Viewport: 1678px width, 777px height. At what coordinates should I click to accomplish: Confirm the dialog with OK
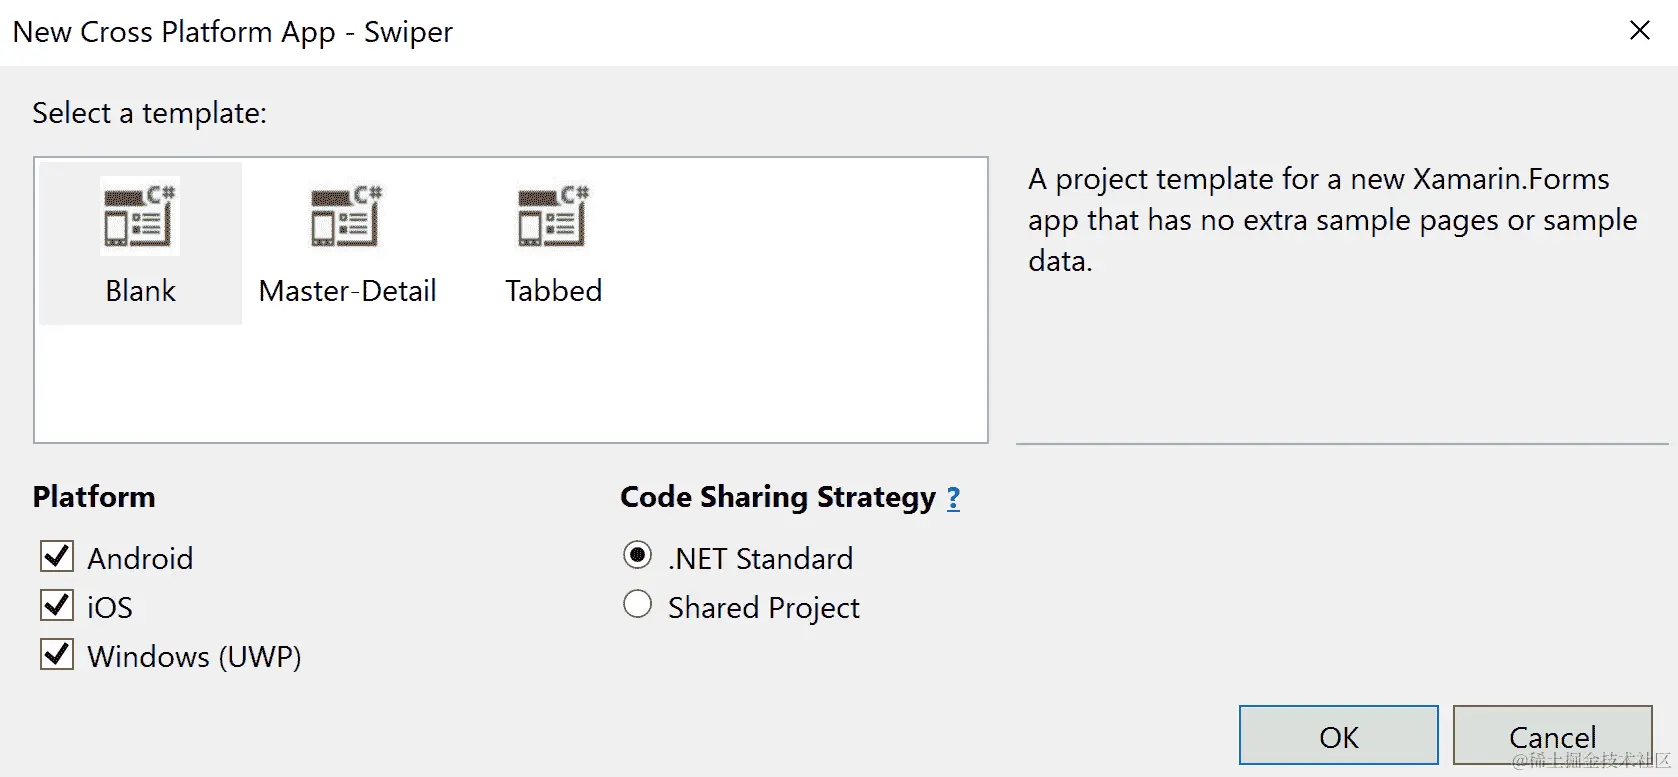pyautogui.click(x=1338, y=736)
